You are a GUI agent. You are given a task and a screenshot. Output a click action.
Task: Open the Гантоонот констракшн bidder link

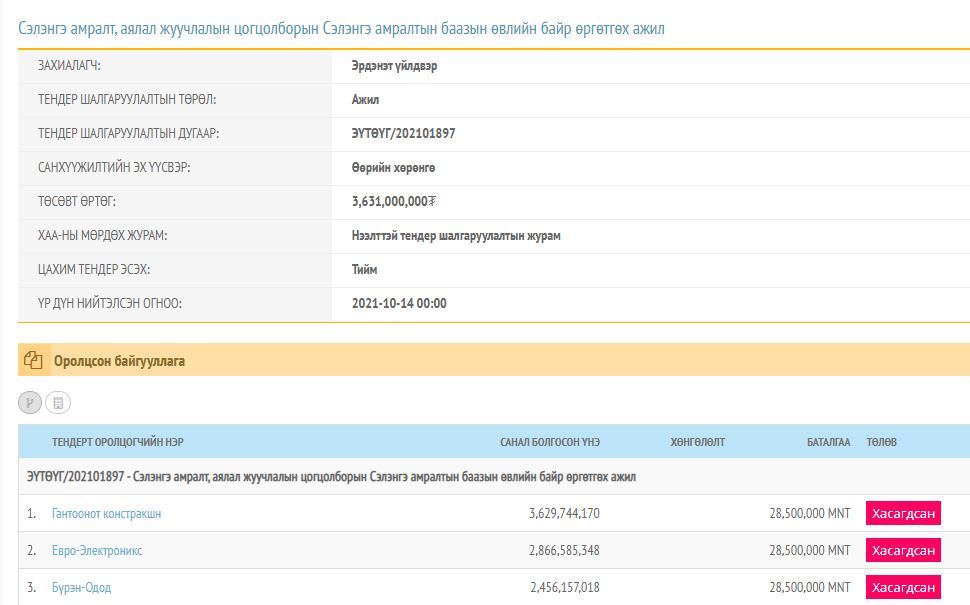[106, 513]
